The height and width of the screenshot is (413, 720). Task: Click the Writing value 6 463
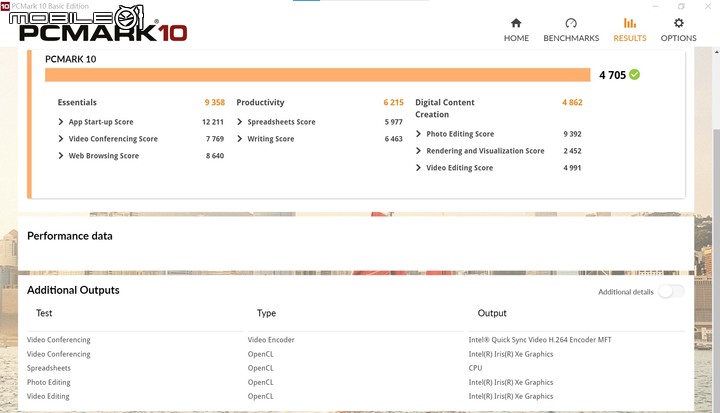(394, 139)
